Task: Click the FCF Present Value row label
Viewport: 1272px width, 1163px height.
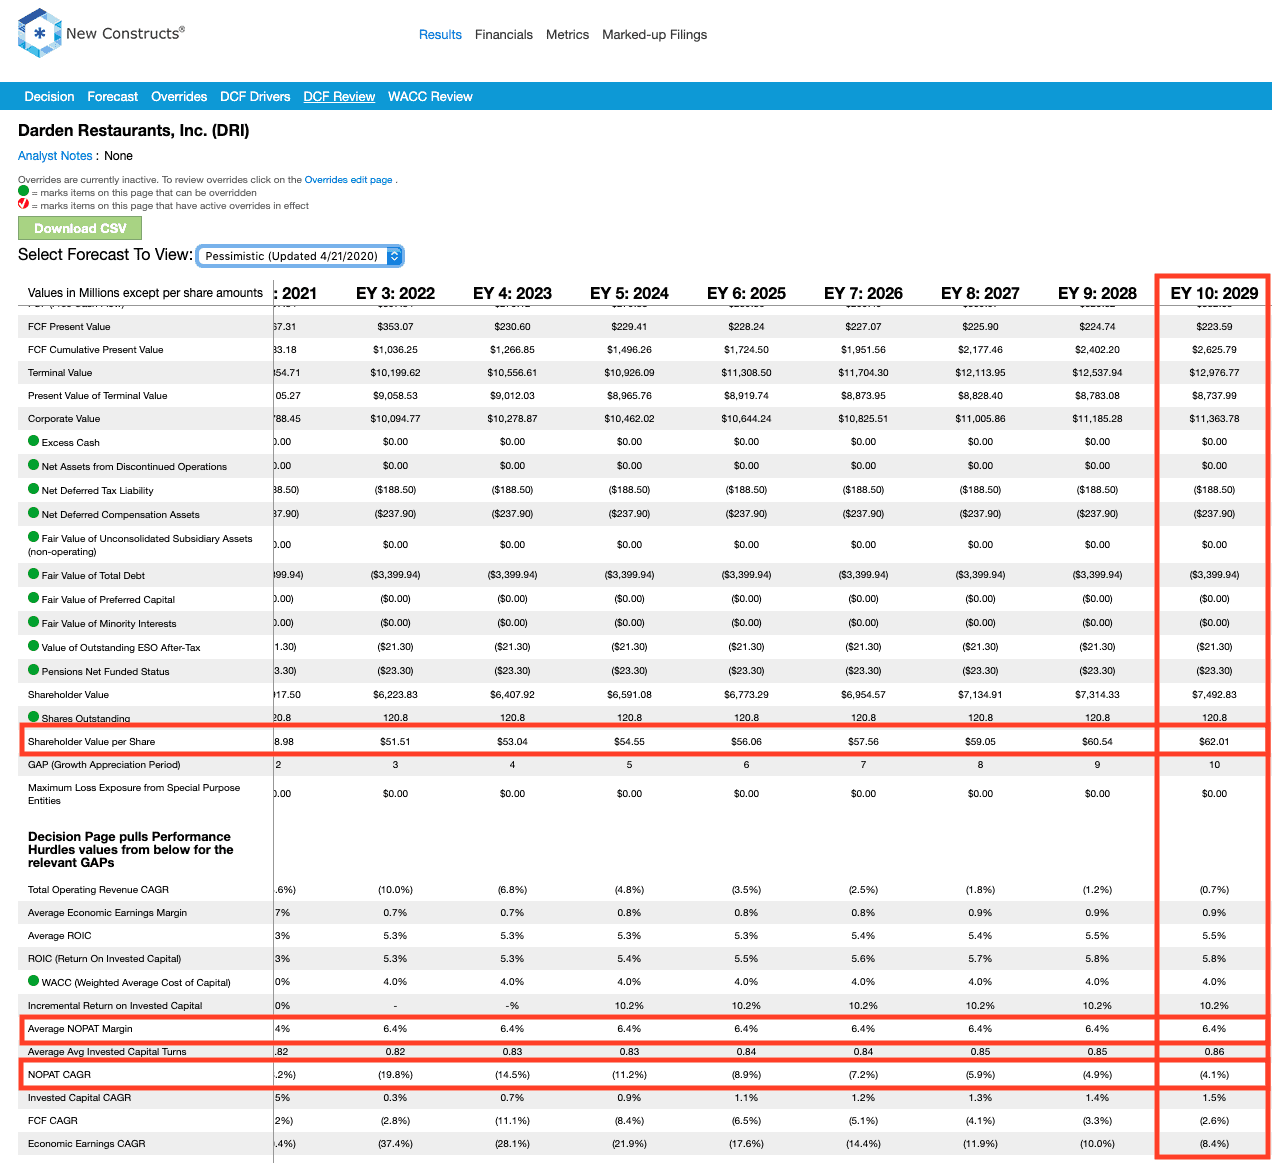Action: click(x=69, y=327)
